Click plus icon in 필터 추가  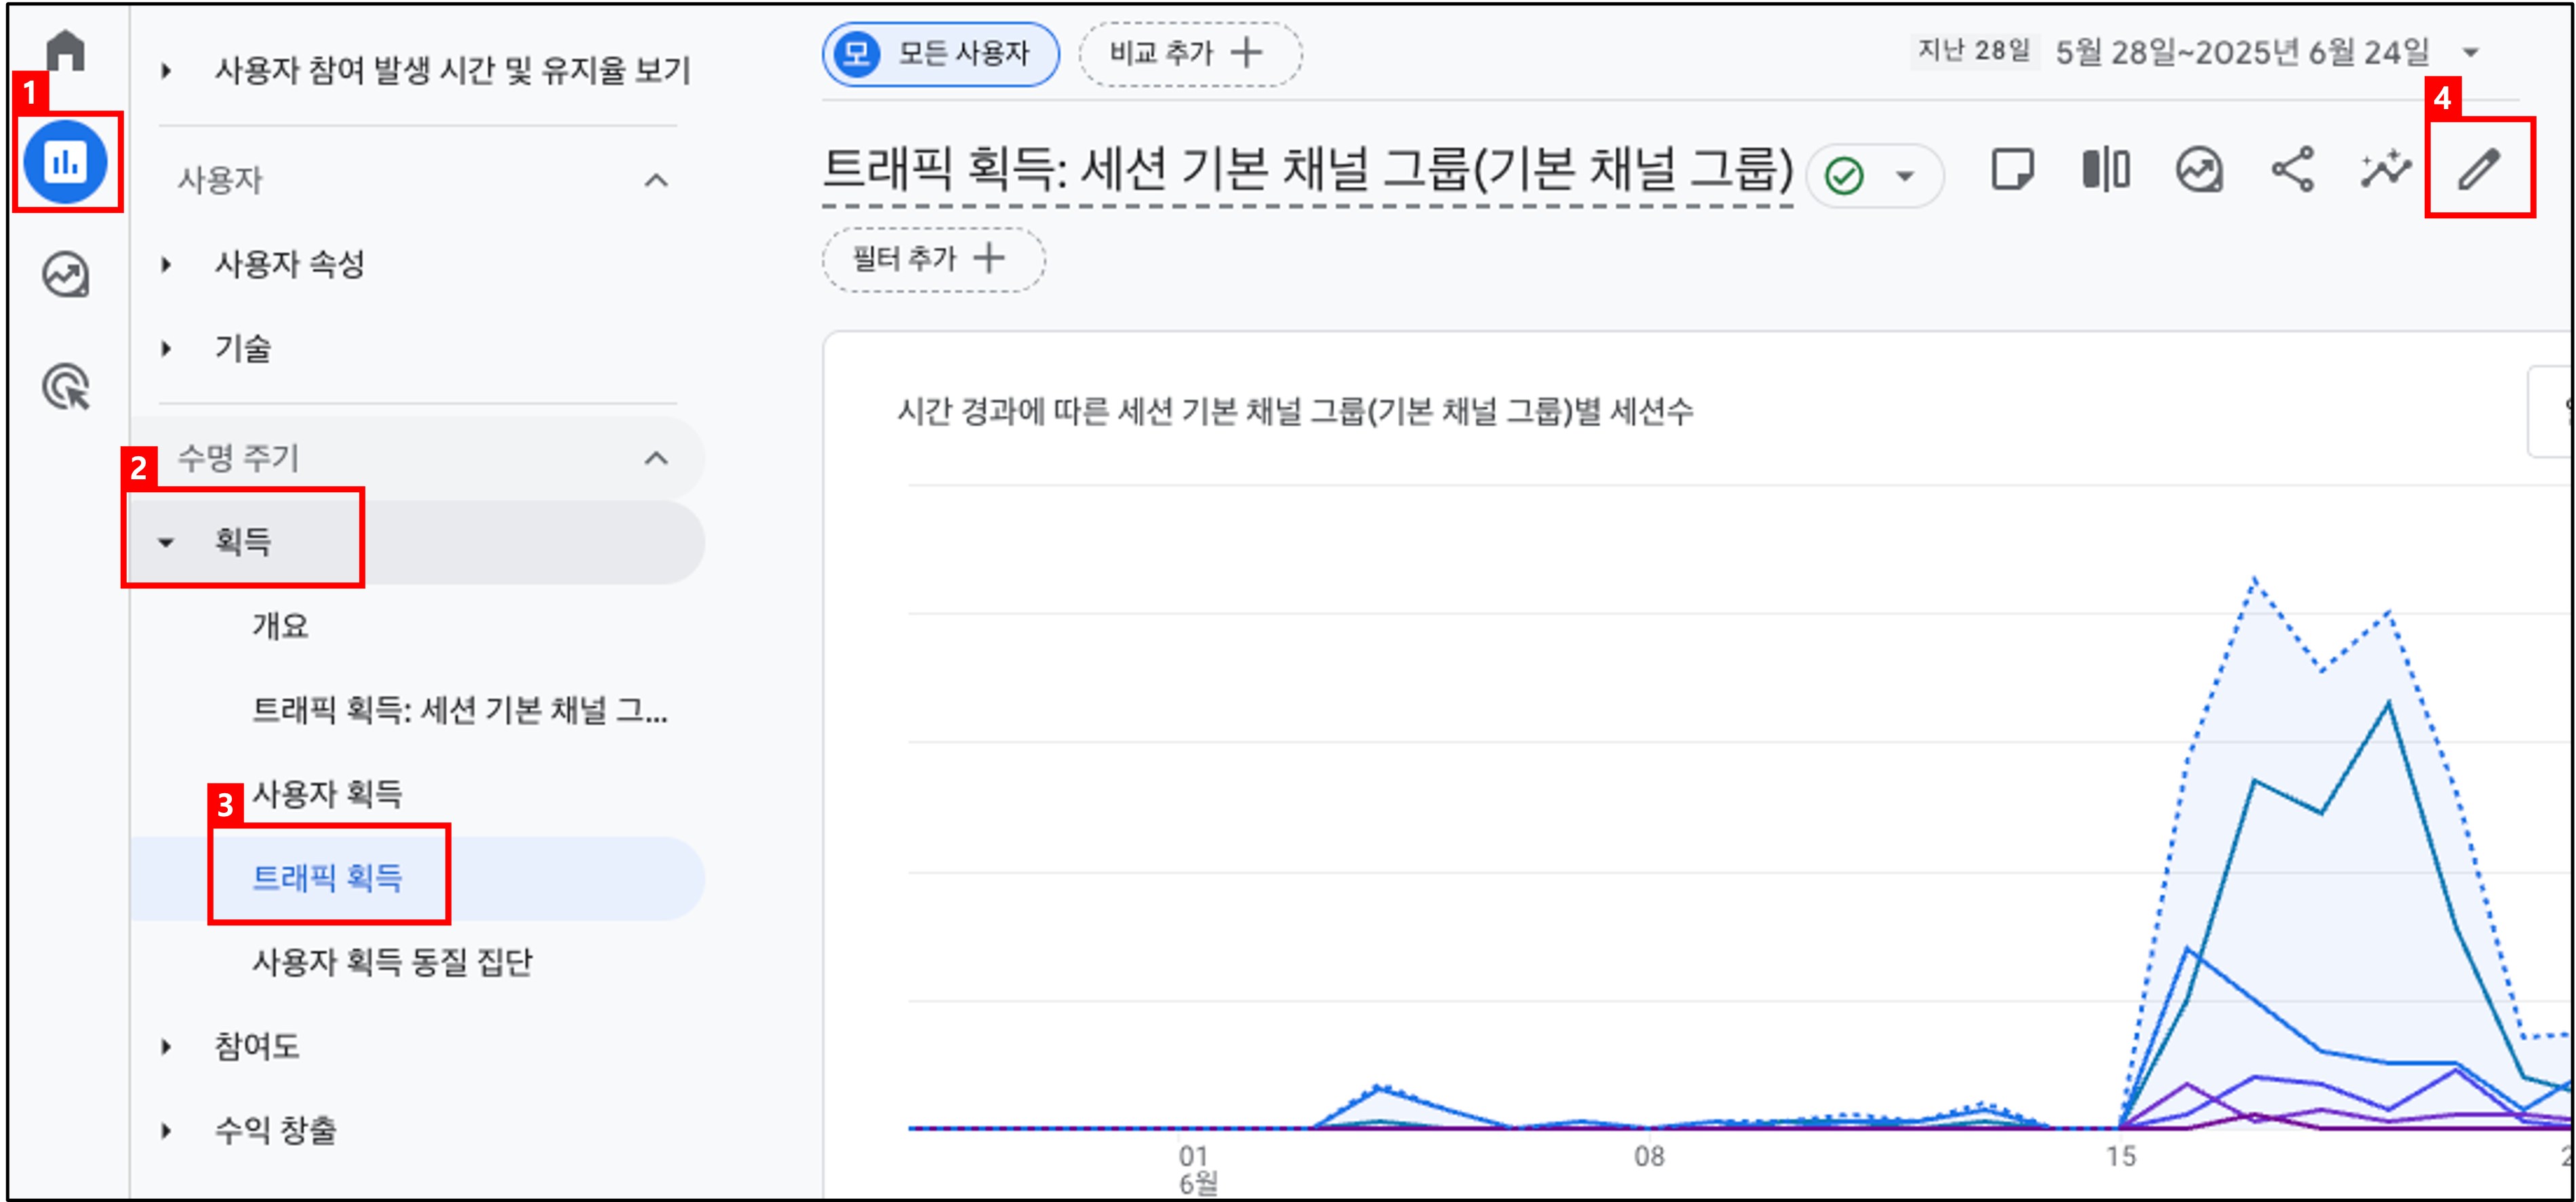pos(989,258)
